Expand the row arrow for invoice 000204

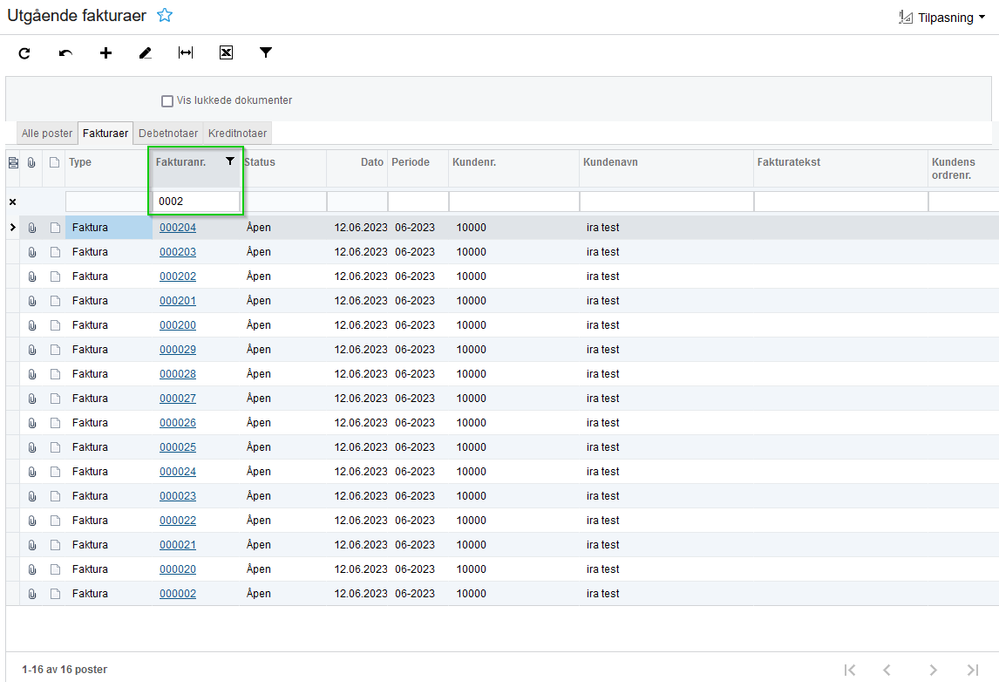[13, 228]
